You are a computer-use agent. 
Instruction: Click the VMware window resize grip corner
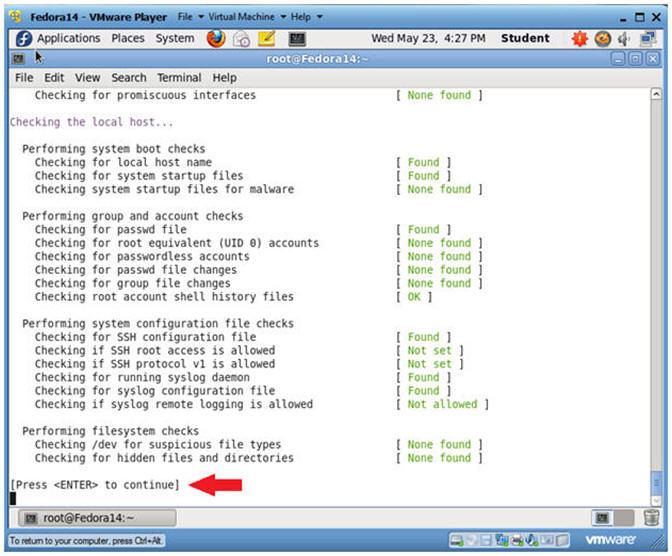click(656, 542)
